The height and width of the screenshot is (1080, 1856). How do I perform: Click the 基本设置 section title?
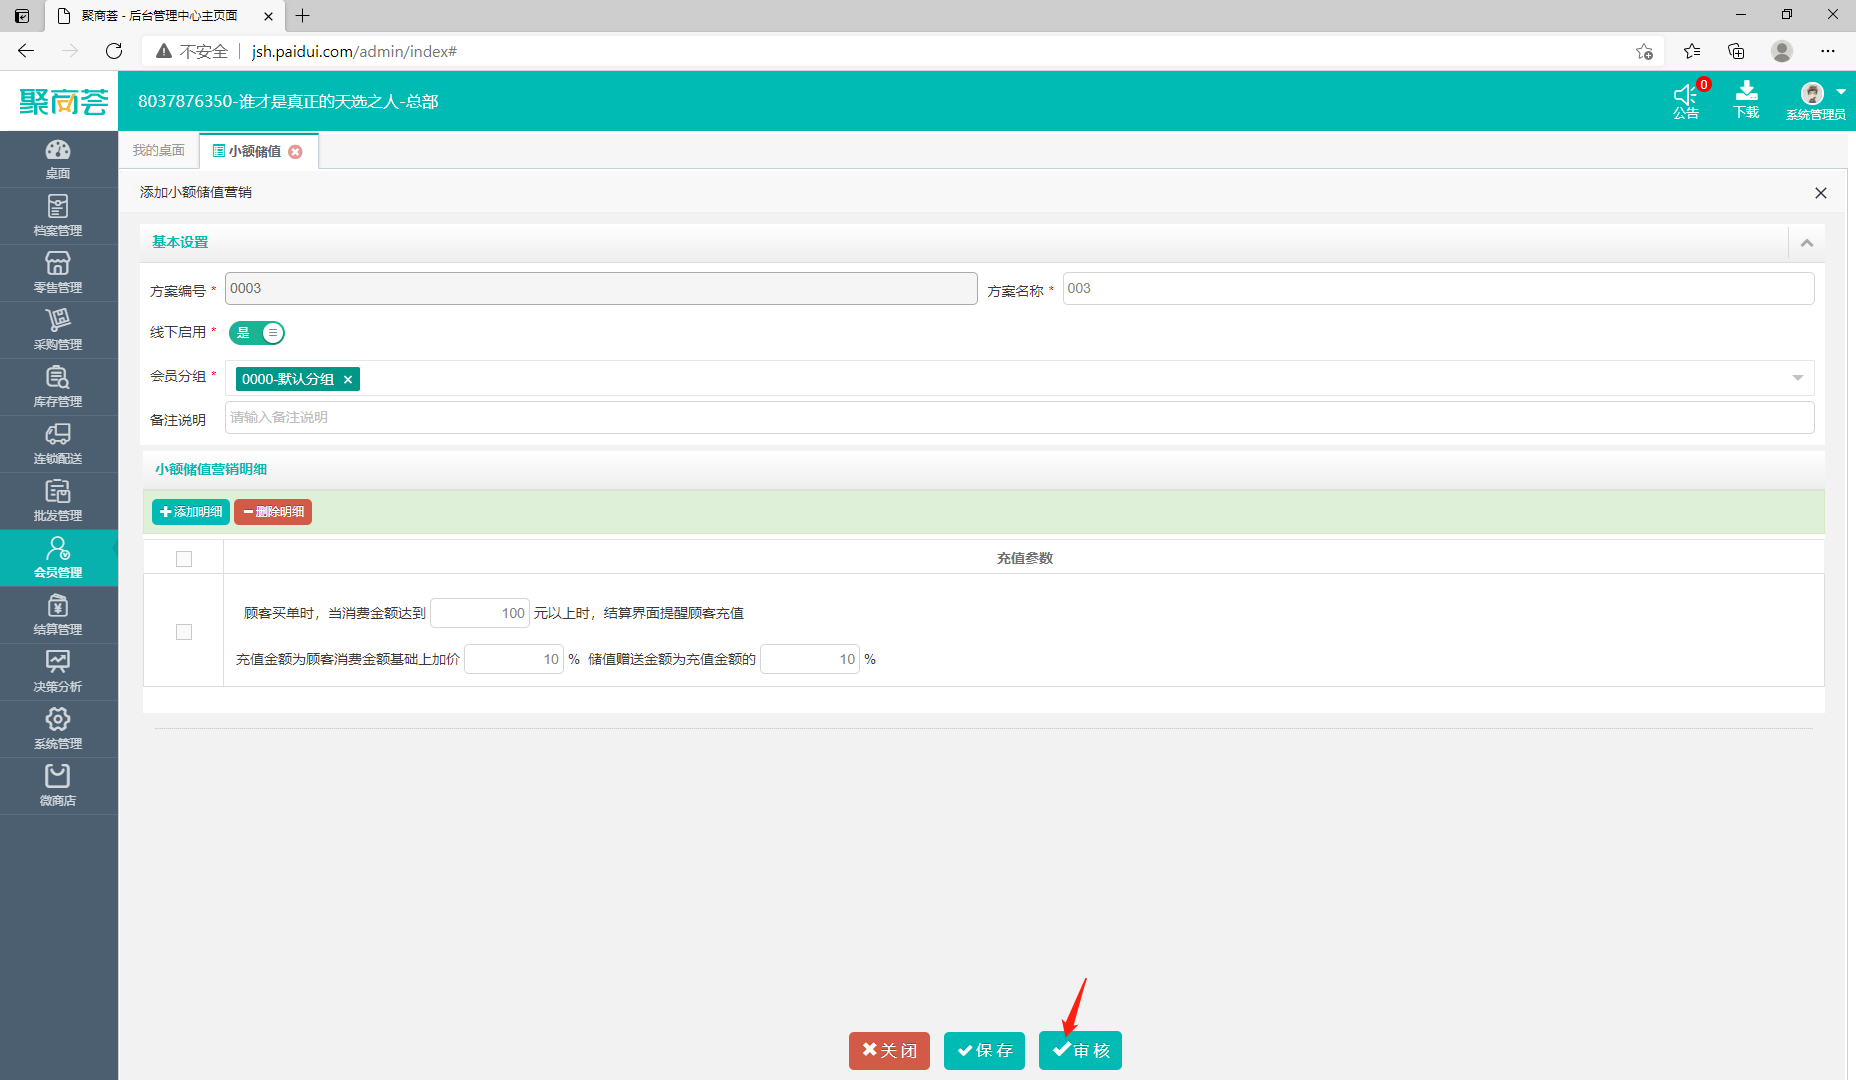[180, 242]
